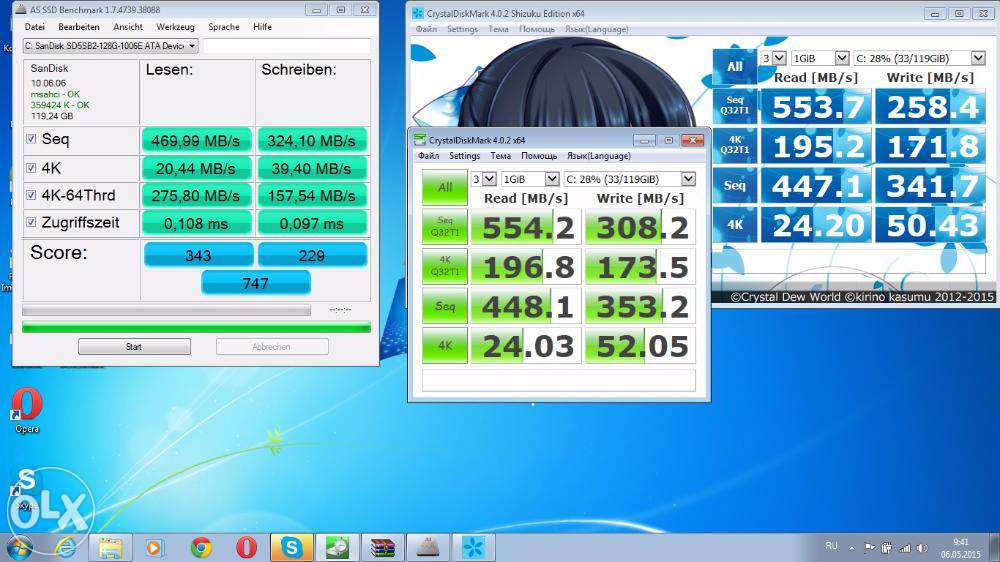Click the gray drive utility taskbar icon

[428, 548]
